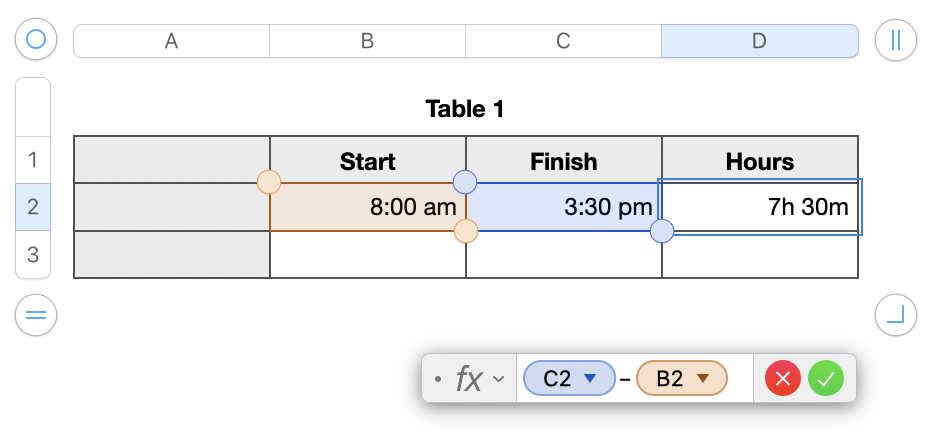Select column C header tab
Screen dimensions: 938x434
pos(563,41)
